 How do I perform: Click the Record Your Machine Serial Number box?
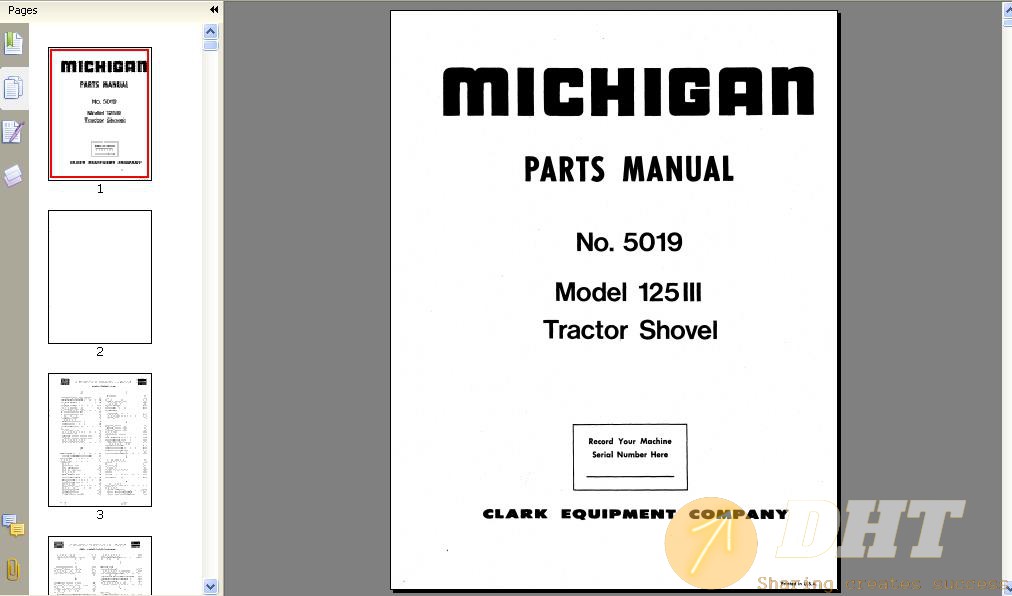pyautogui.click(x=630, y=457)
